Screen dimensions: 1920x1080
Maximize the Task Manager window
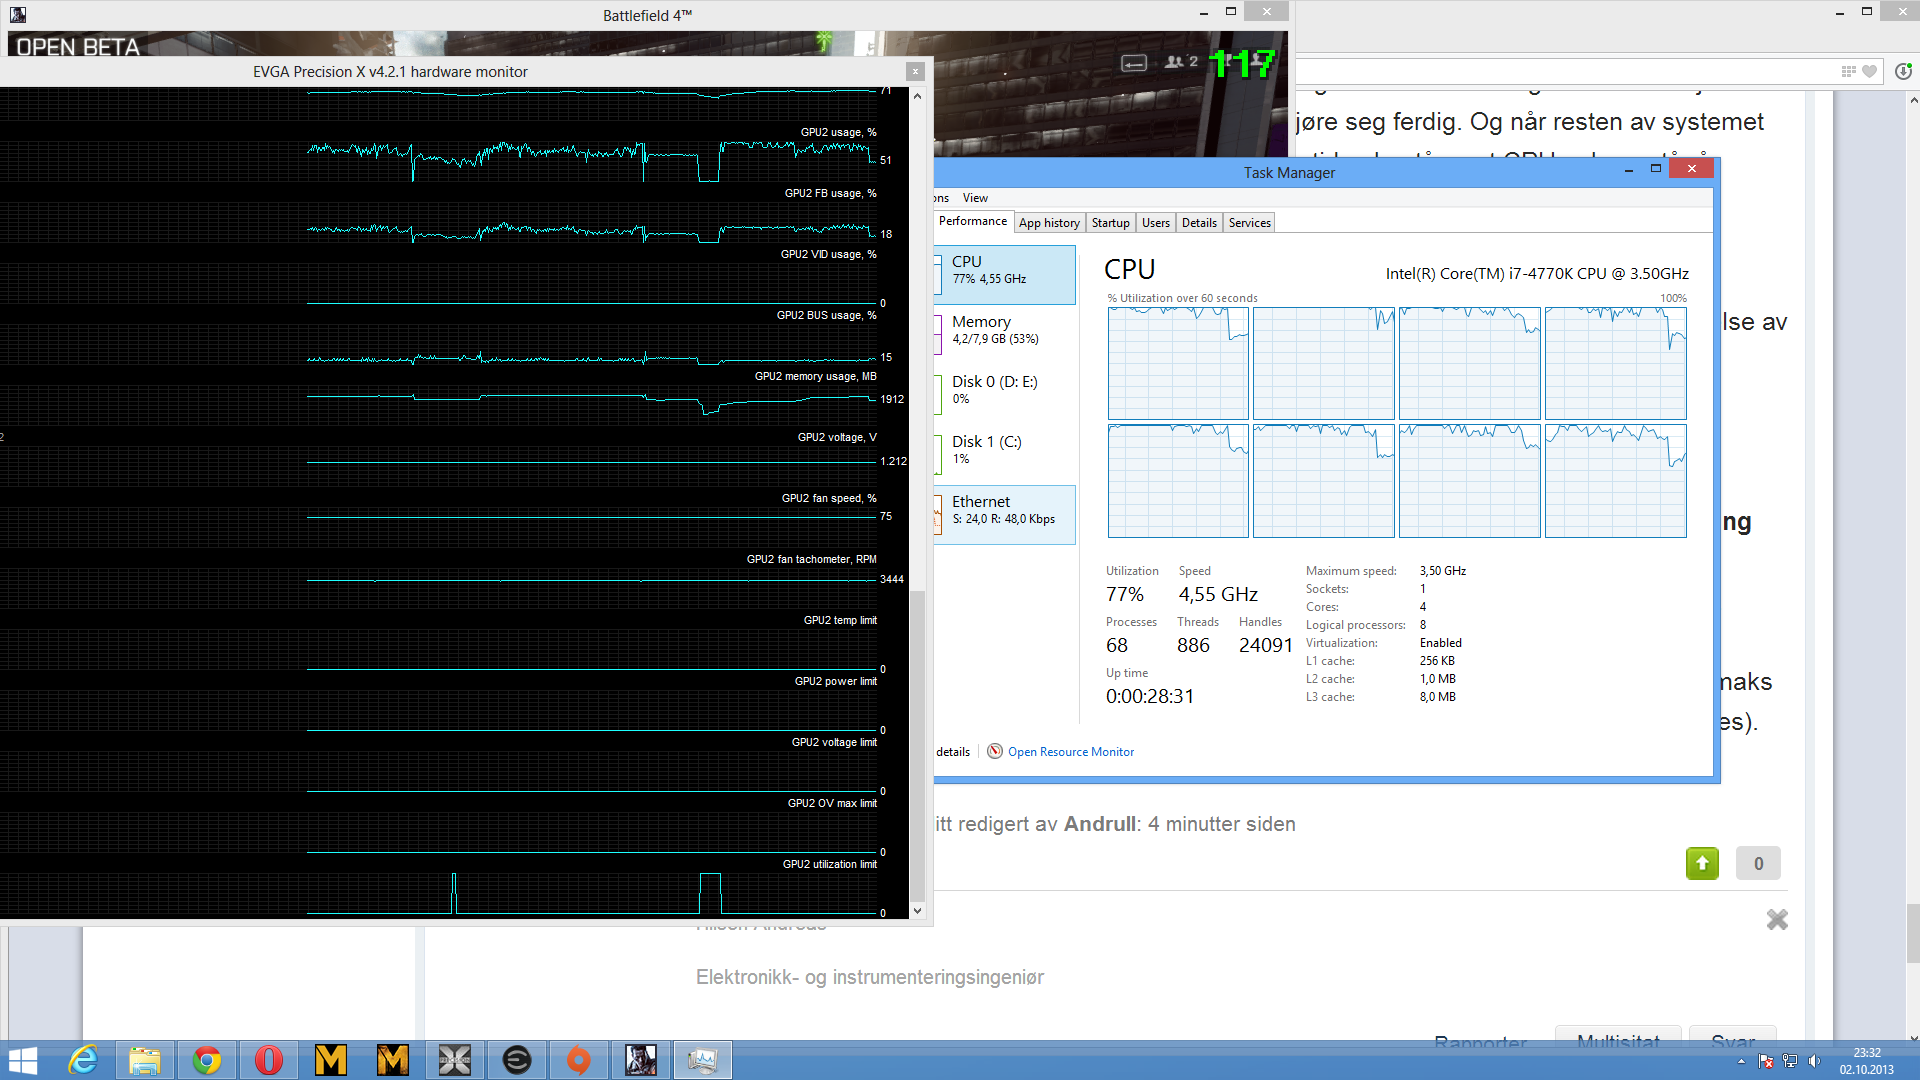click(1656, 169)
